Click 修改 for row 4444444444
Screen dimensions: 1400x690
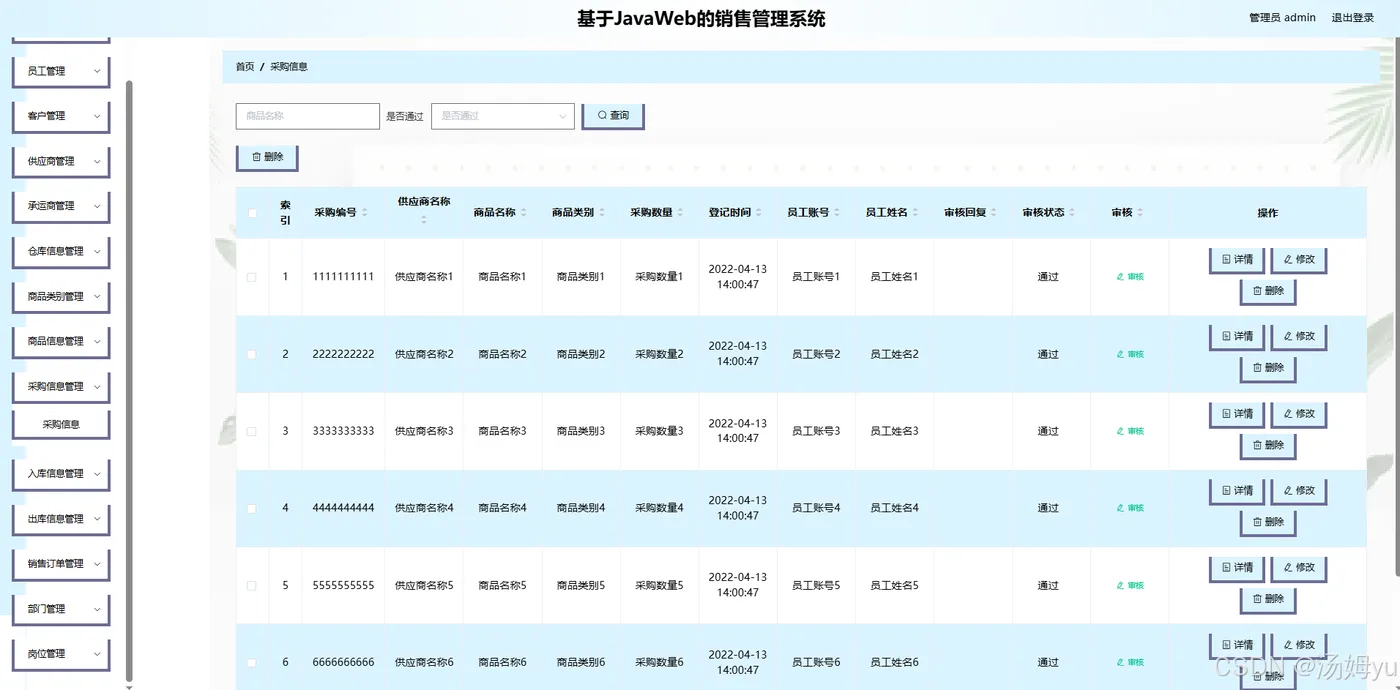pos(1299,491)
